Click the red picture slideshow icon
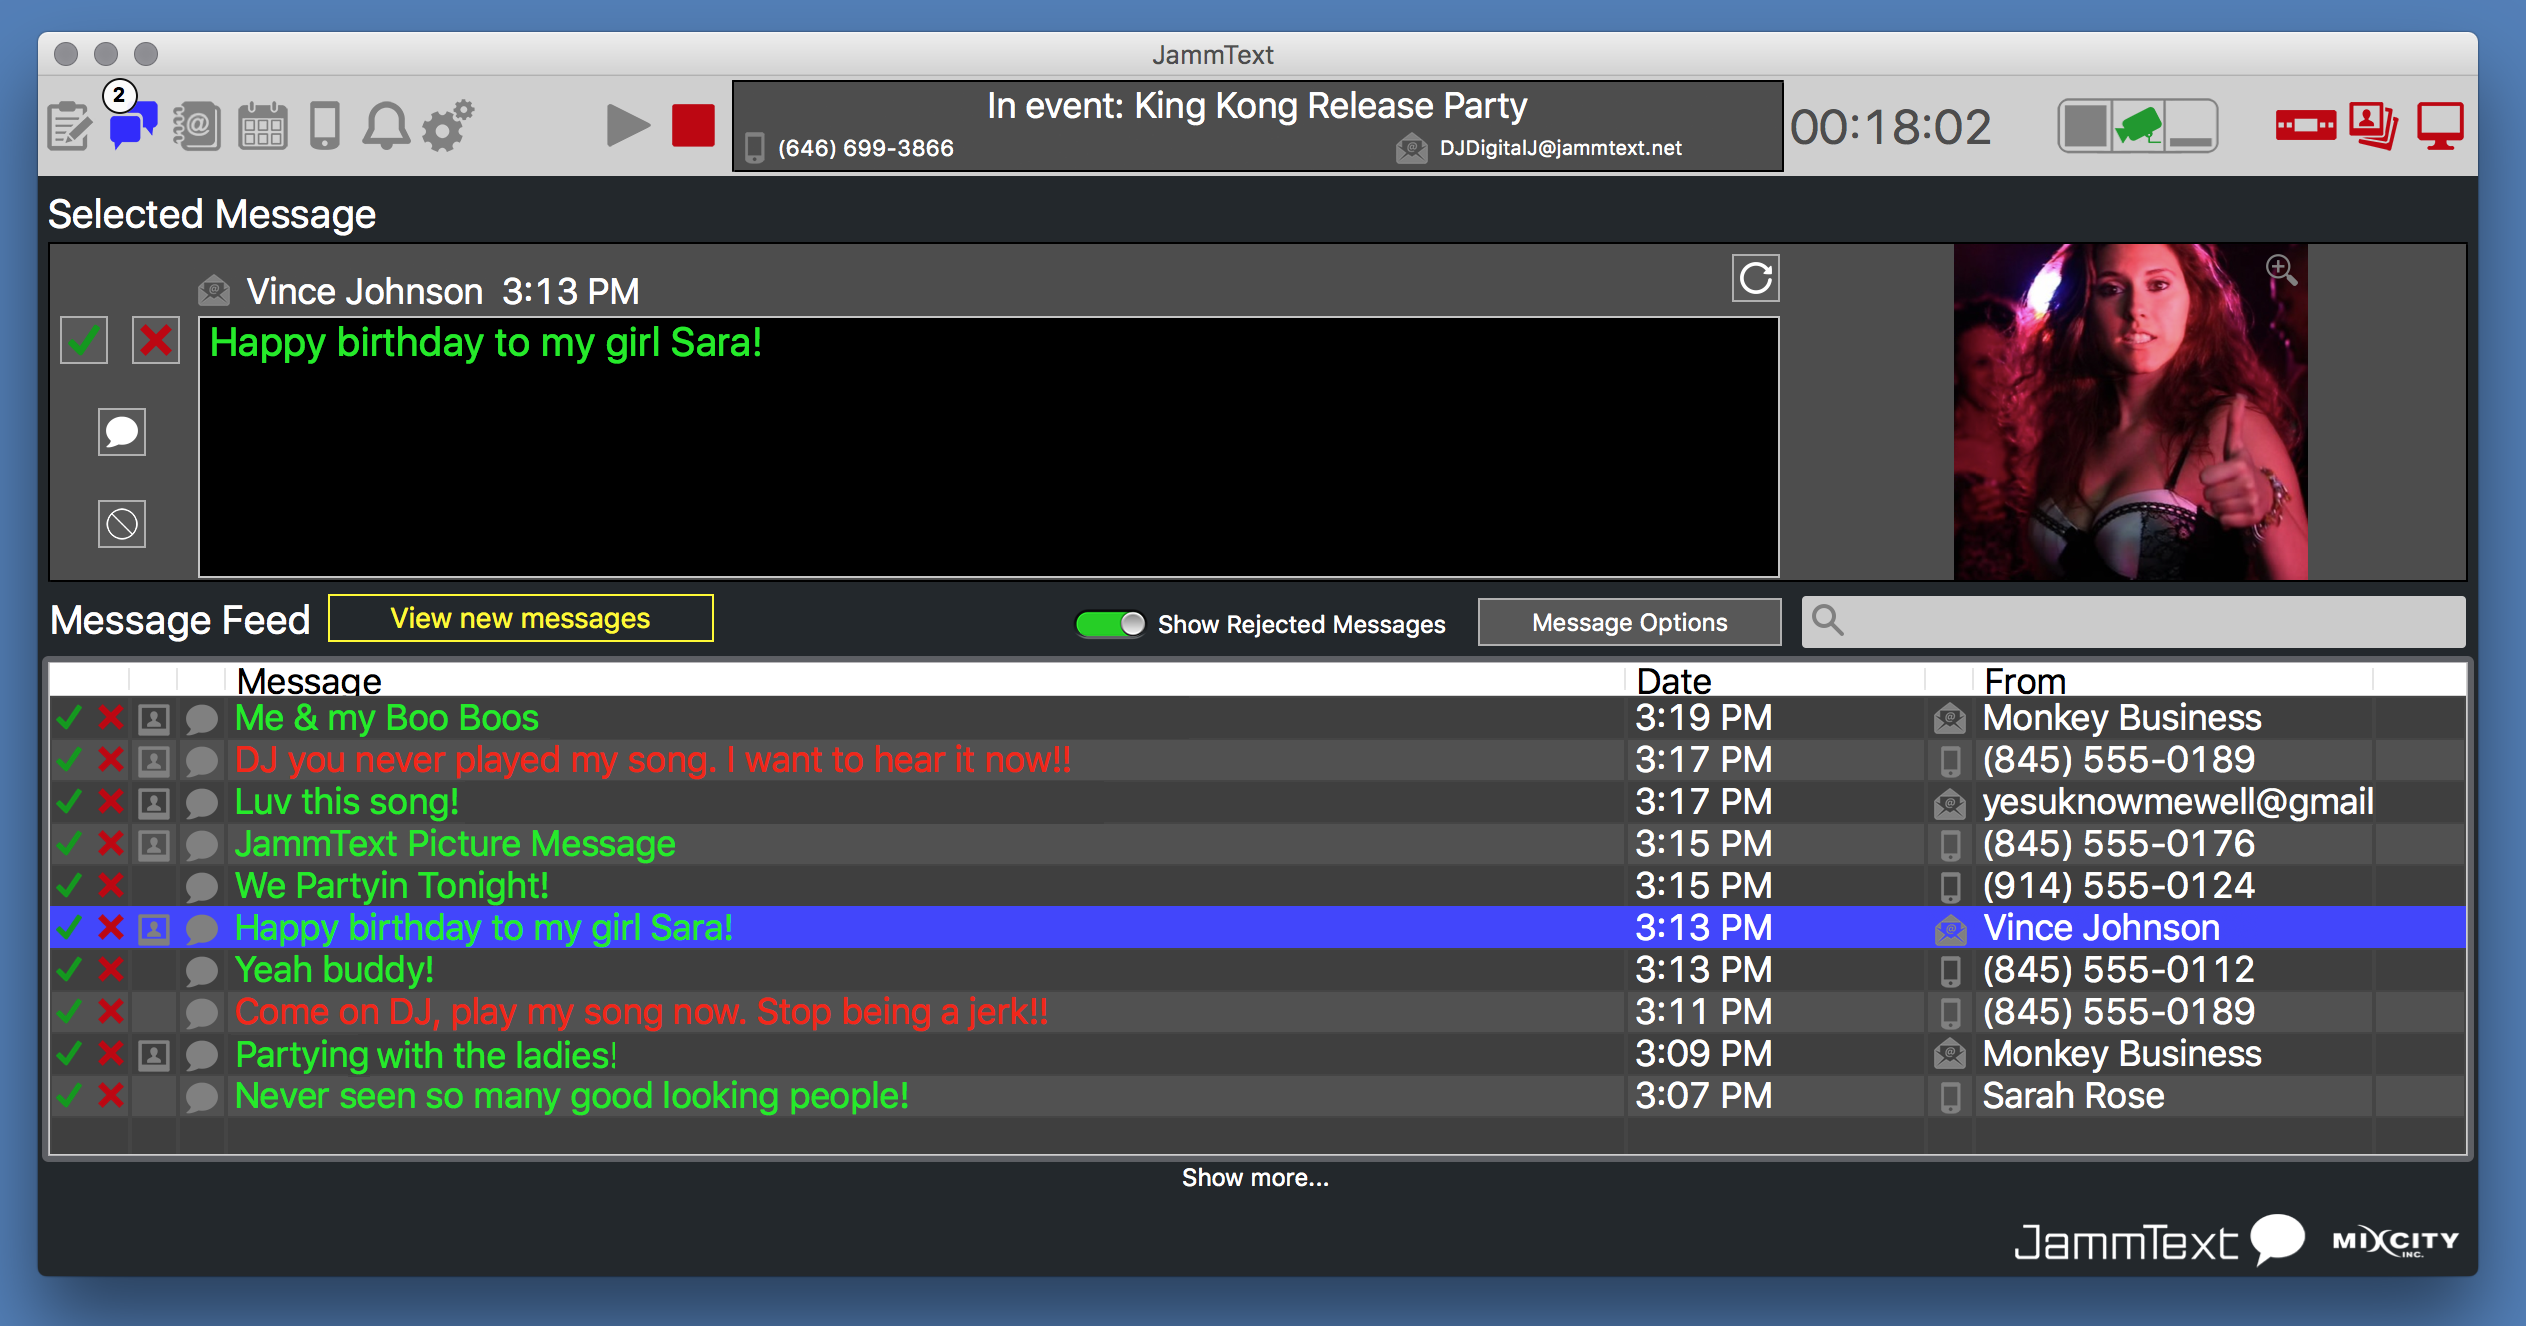2526x1326 pixels. pyautogui.click(x=2373, y=126)
